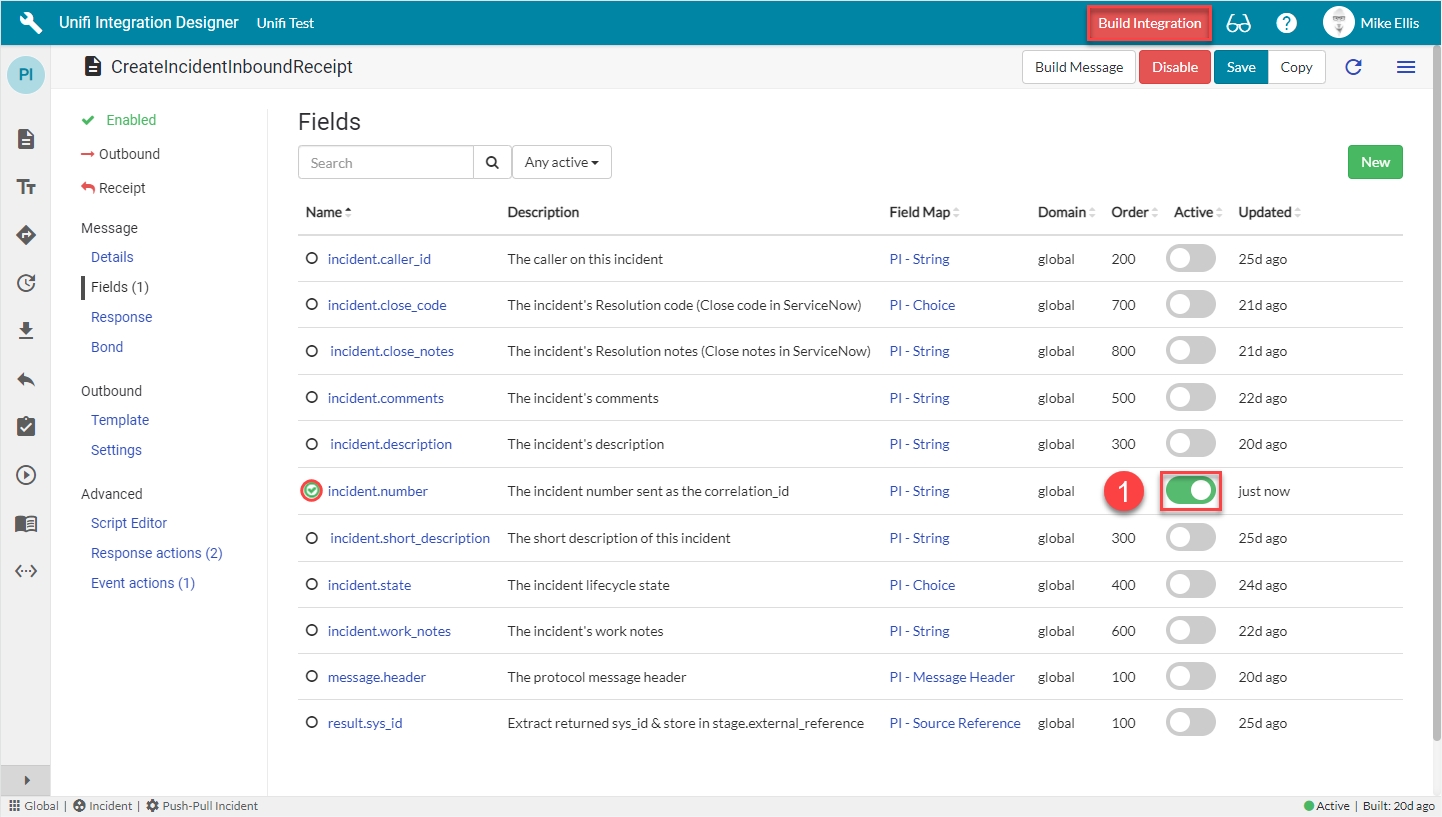Open the download icon in left sidebar
This screenshot has height=817, width=1442.
pyautogui.click(x=26, y=330)
